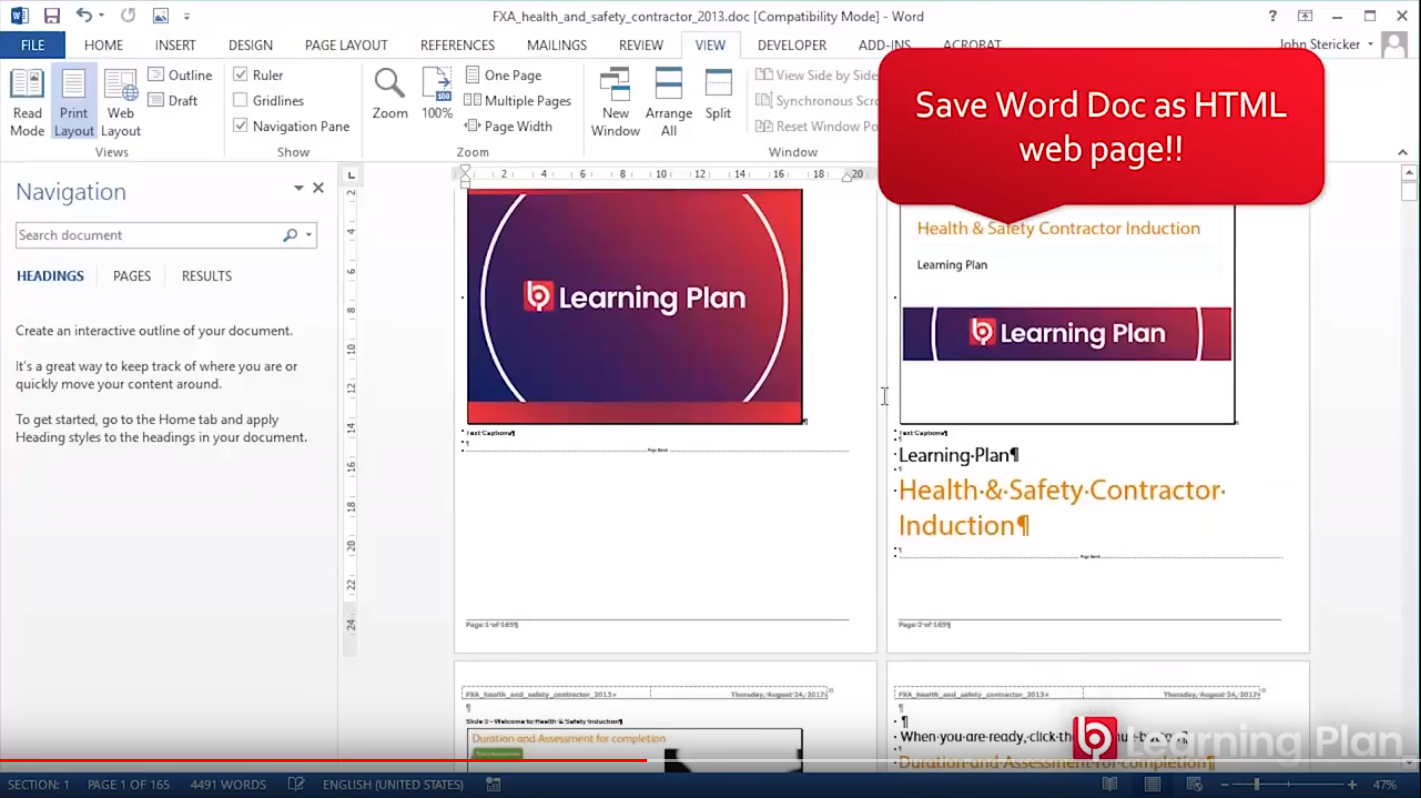Screen dimensions: 1421x799
Task: Open Undo history dropdown arrow
Action: (x=102, y=17)
